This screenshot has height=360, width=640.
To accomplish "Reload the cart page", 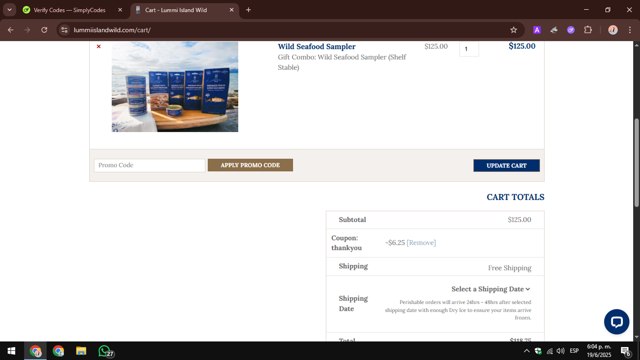I will (44, 30).
